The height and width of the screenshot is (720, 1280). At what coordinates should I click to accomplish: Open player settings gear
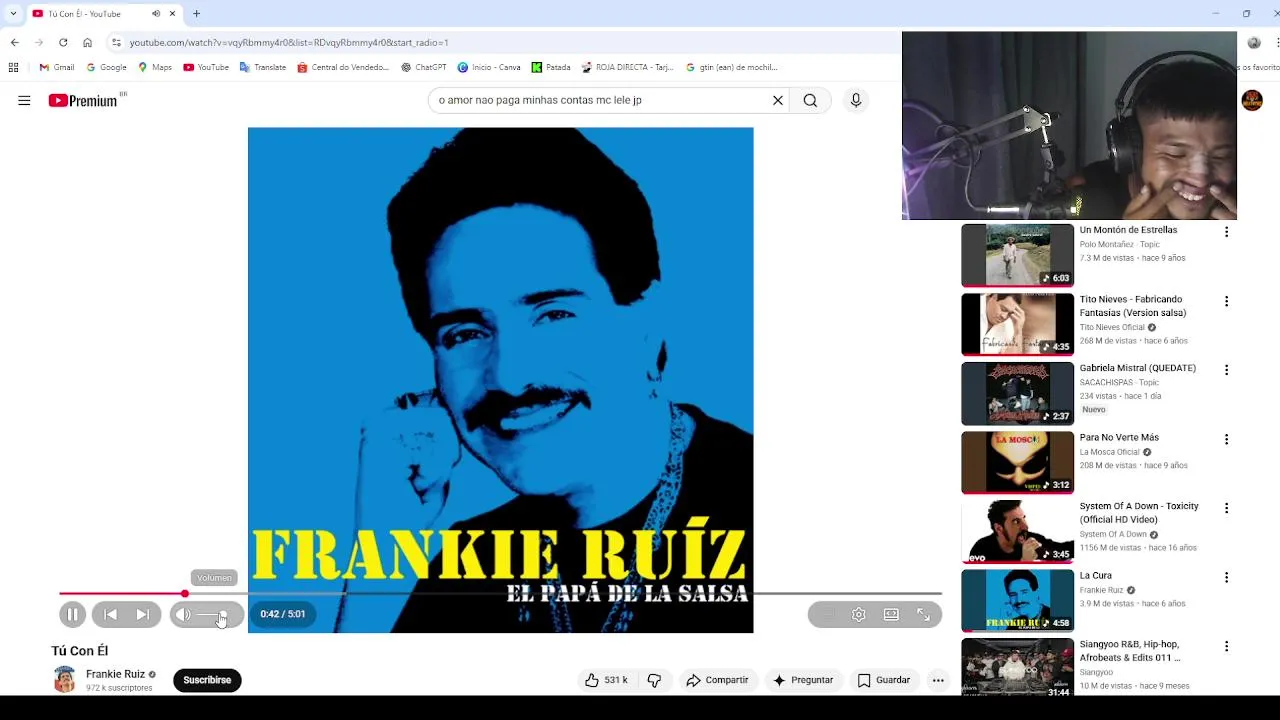859,614
